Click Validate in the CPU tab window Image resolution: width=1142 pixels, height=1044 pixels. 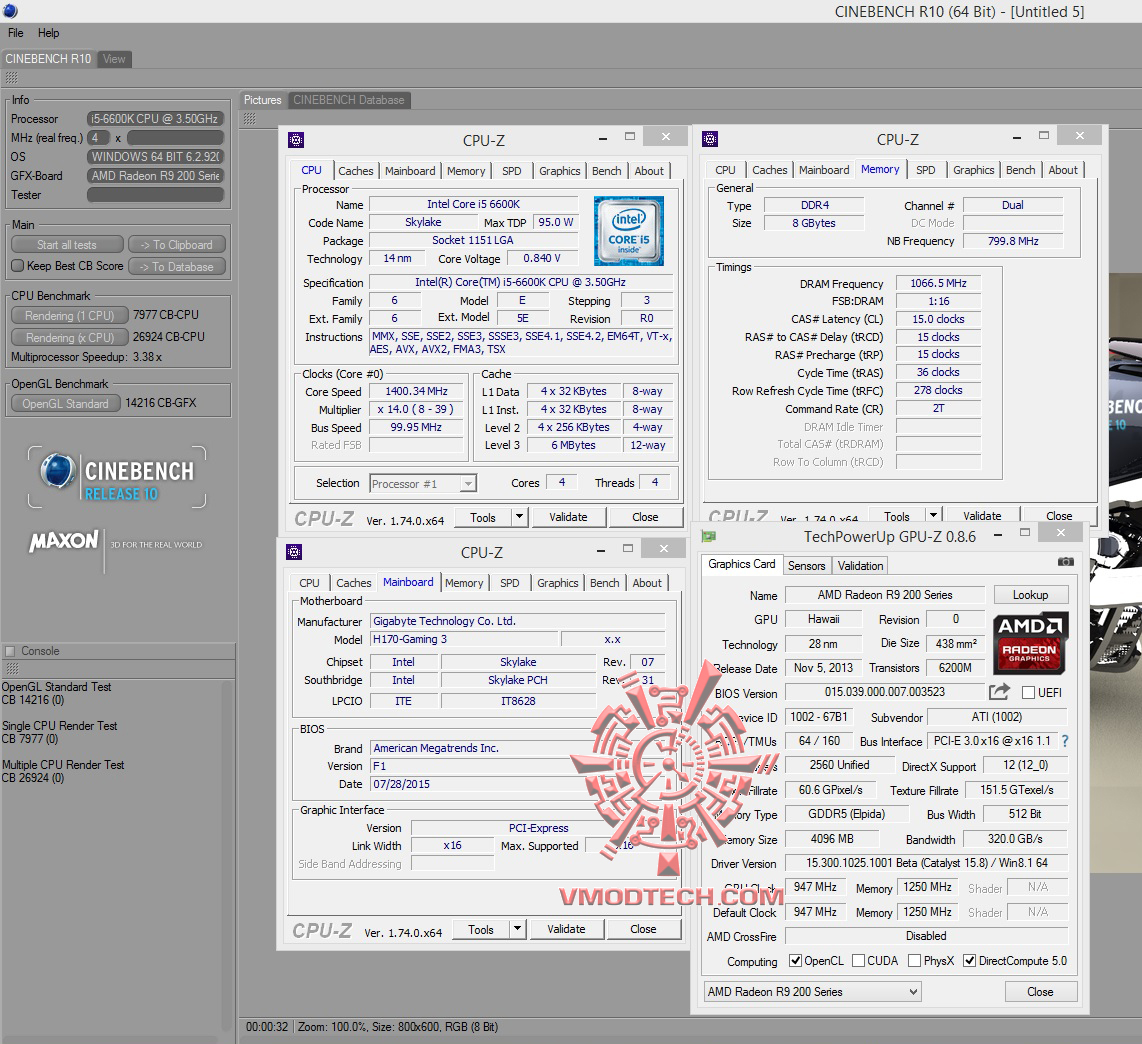pos(568,517)
